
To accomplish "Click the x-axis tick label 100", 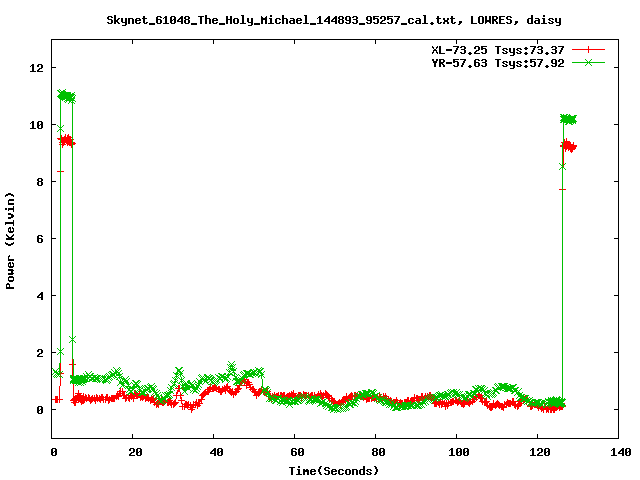I will tap(456, 452).
